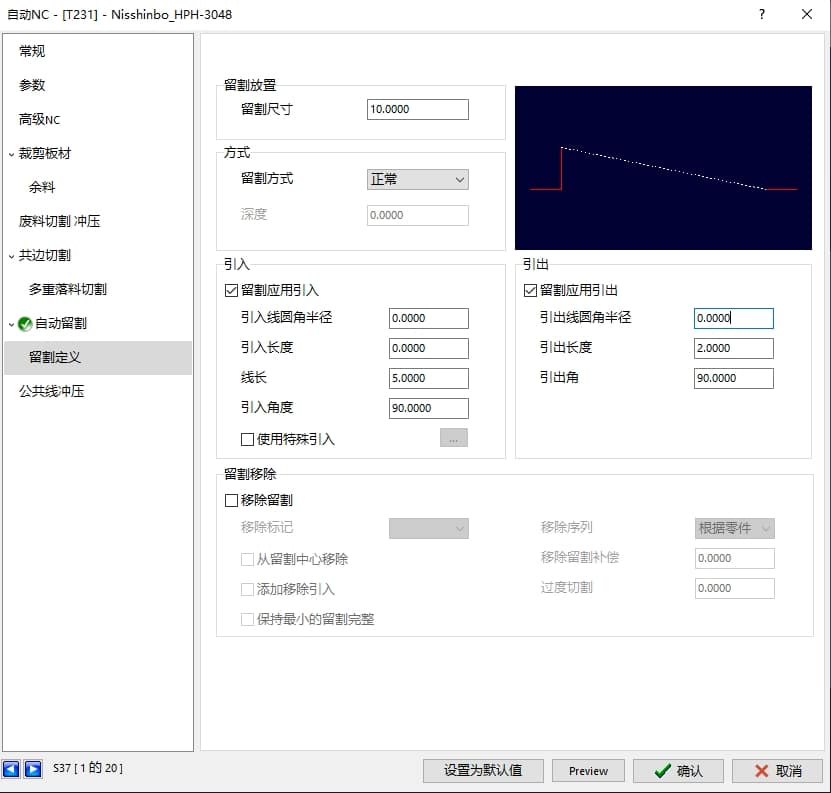Collapse the 裁剪板材 tree node
Screen dimensions: 831x793
[11, 154]
